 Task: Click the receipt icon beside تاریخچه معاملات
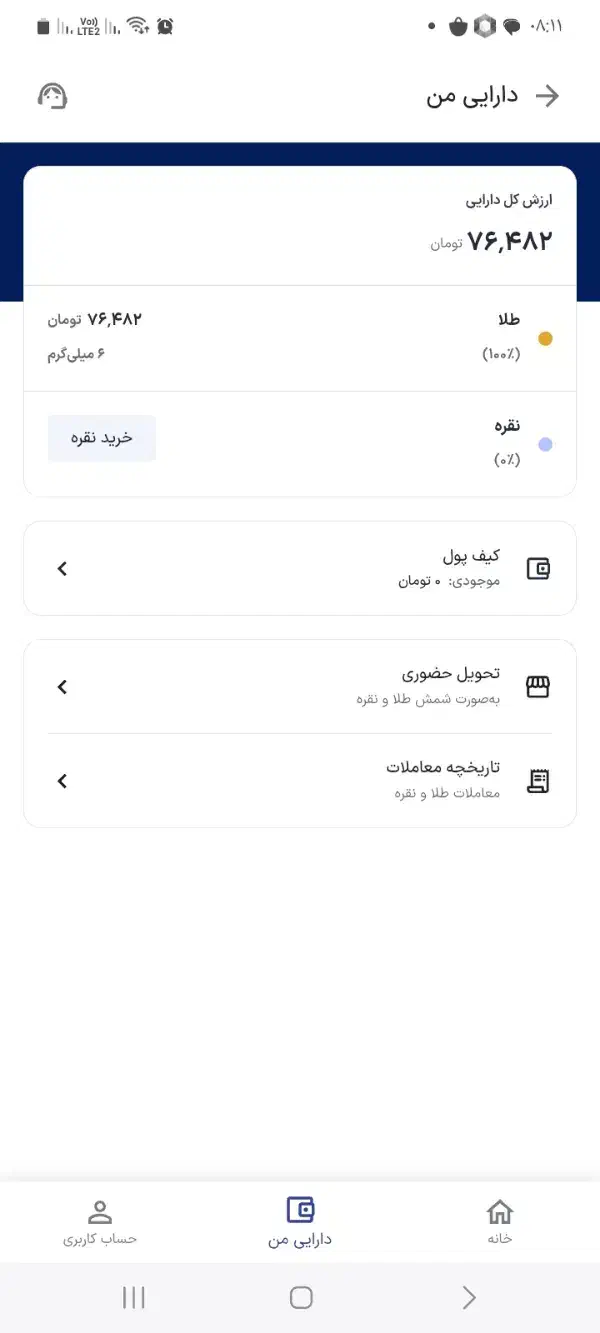[538, 781]
